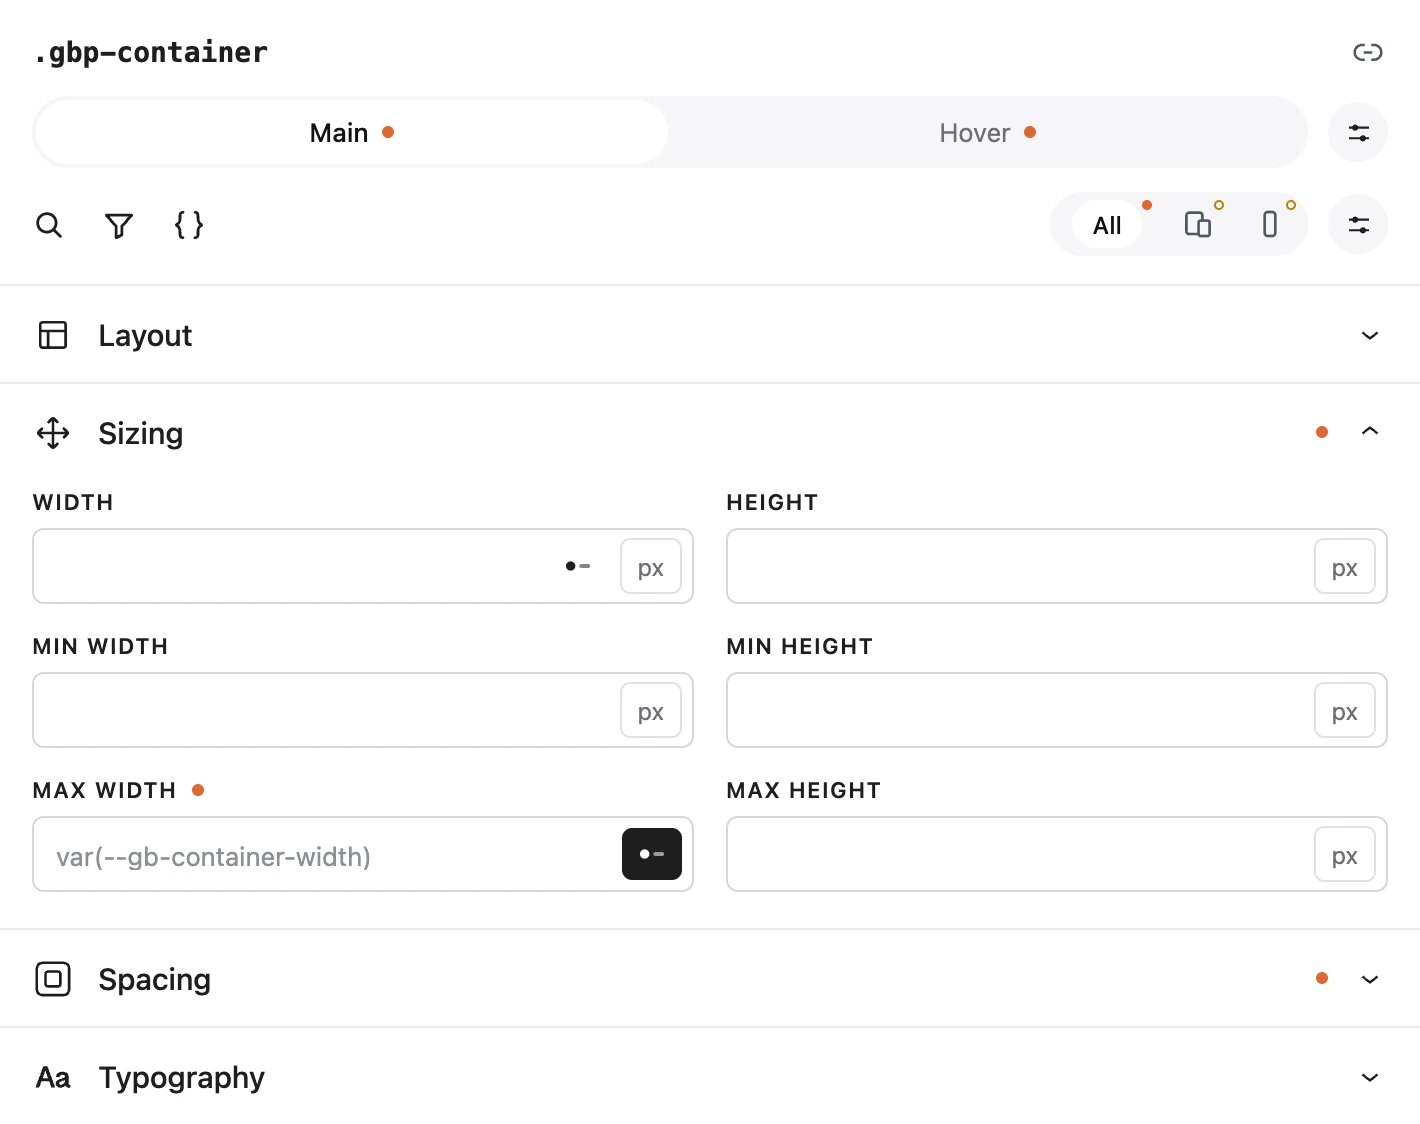1420x1124 pixels.
Task: Focus the Min Height input field
Action: click(1057, 710)
